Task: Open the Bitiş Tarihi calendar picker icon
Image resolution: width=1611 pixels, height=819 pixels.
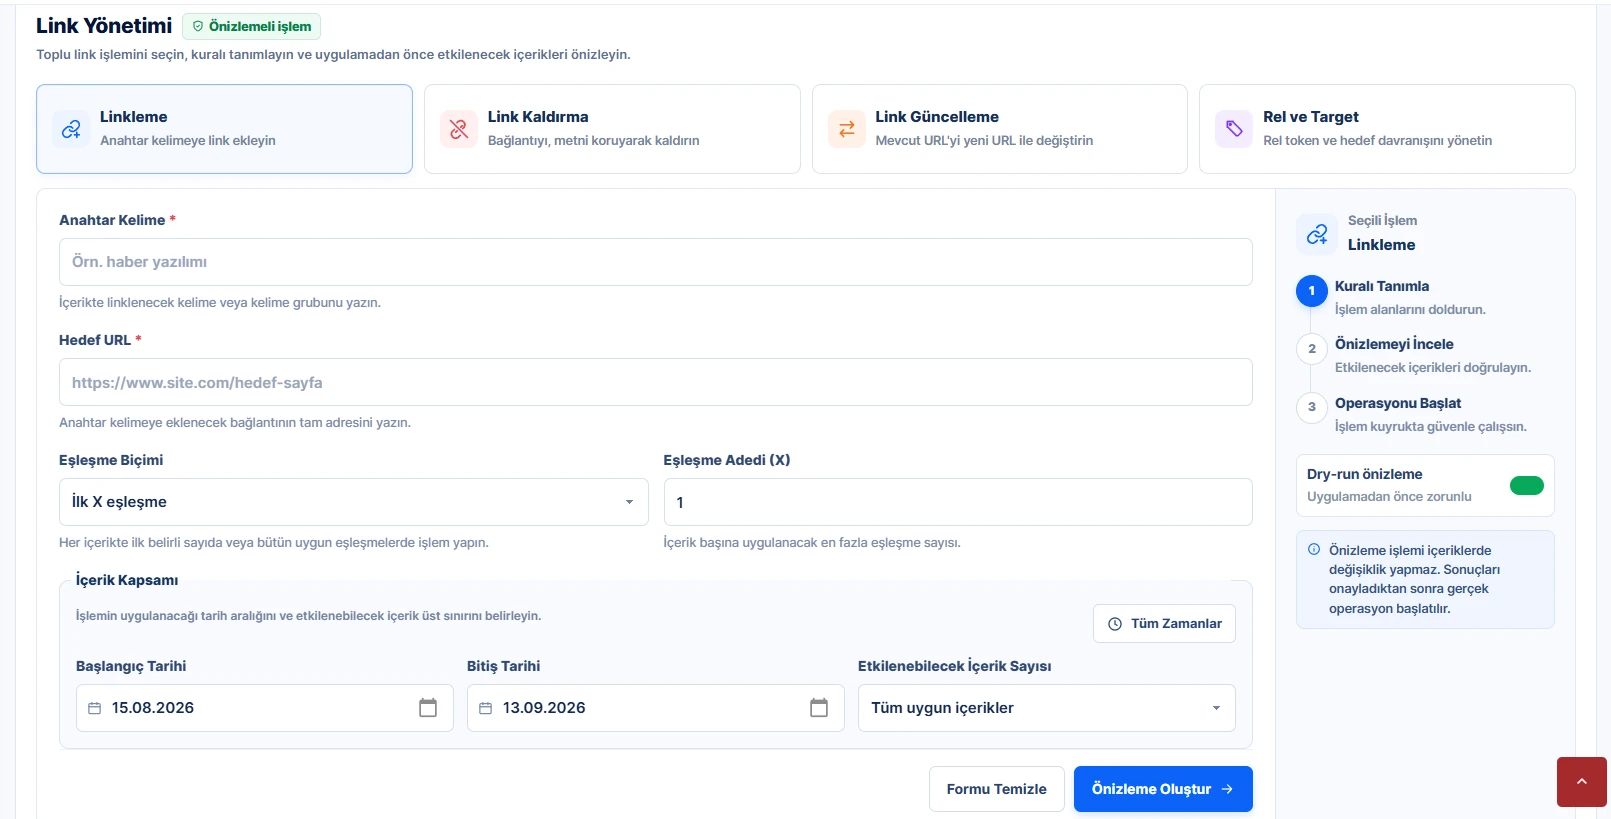Action: [819, 708]
